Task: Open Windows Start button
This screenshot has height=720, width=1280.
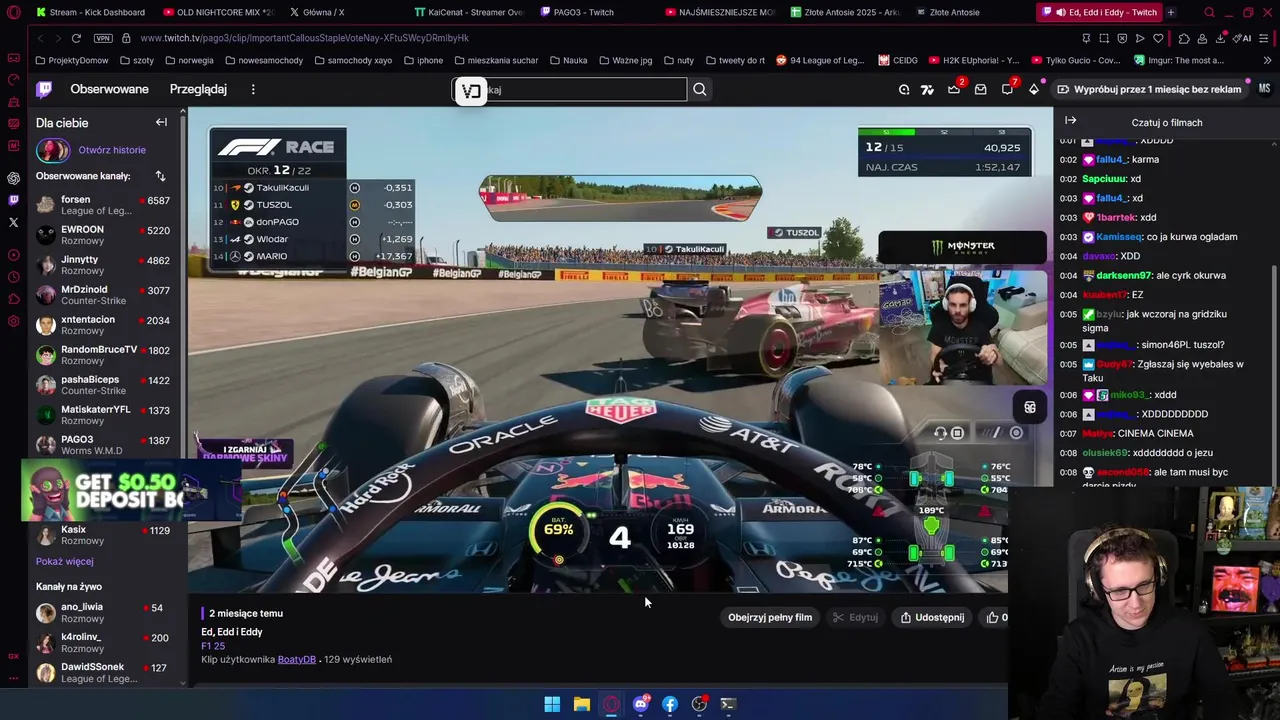Action: click(552, 704)
